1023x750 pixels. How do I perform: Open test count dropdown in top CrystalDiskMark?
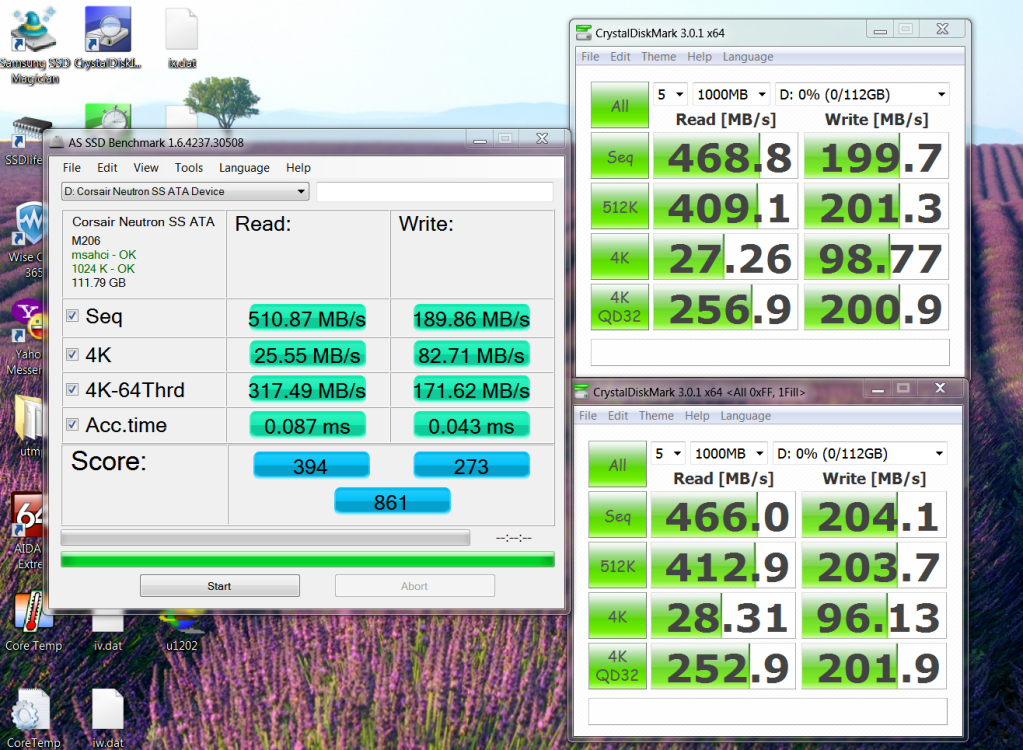point(670,95)
